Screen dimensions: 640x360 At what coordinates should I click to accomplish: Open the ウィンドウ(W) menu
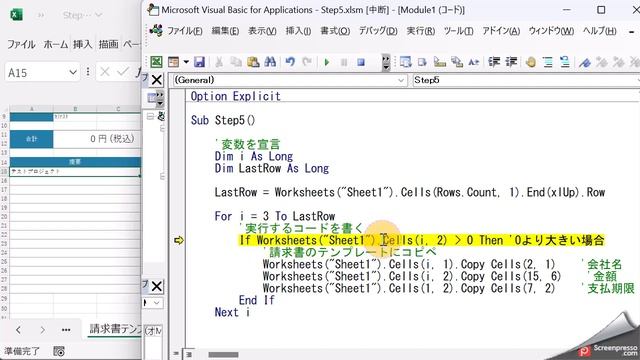[551, 31]
